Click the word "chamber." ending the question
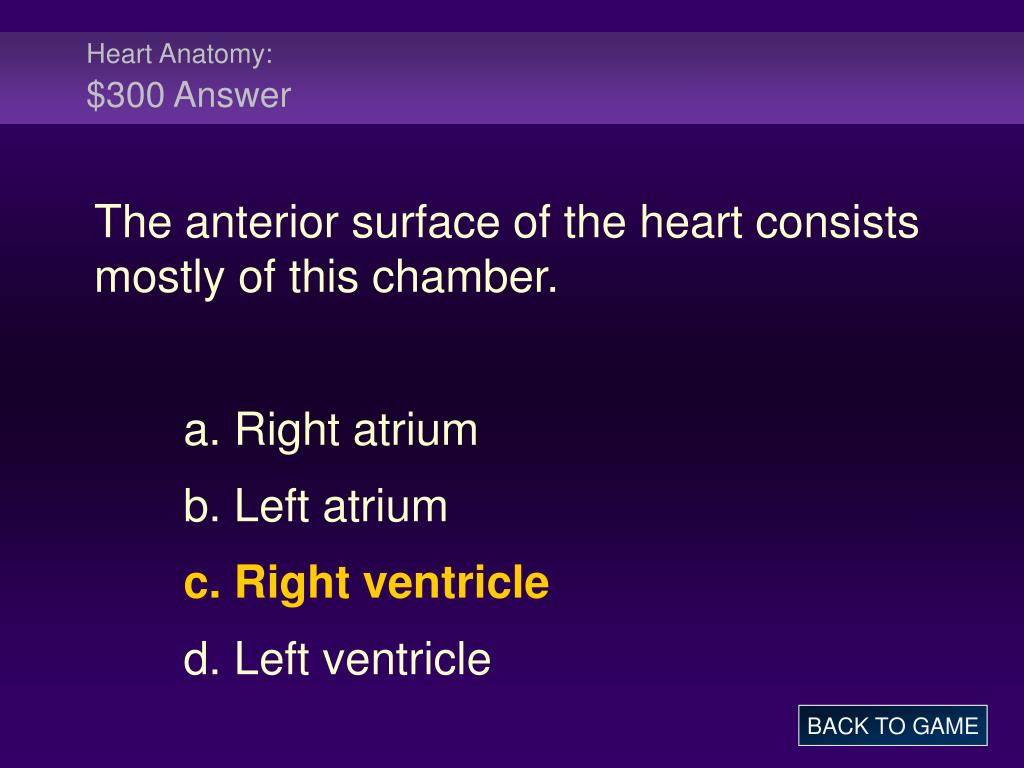Image resolution: width=1024 pixels, height=768 pixels. coord(465,276)
